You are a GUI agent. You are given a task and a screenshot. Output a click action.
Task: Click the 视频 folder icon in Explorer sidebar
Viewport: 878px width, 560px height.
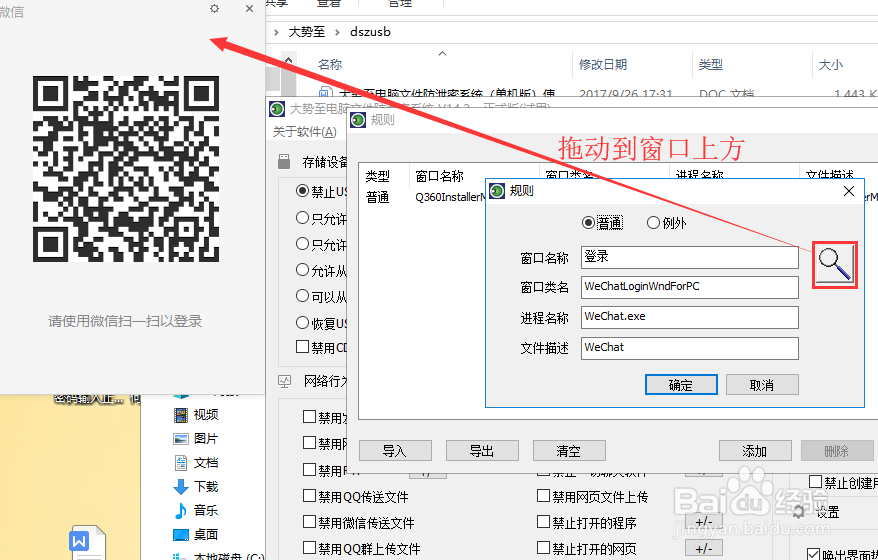(181, 415)
